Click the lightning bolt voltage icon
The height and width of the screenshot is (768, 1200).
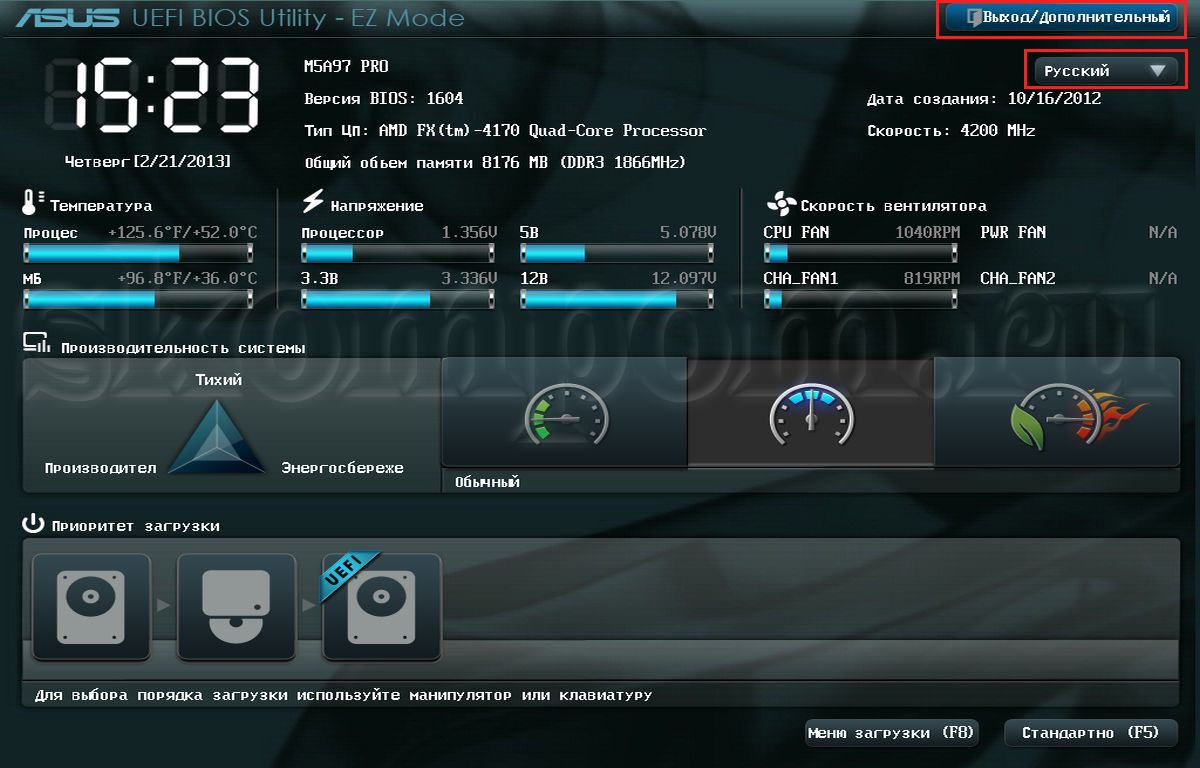point(313,203)
